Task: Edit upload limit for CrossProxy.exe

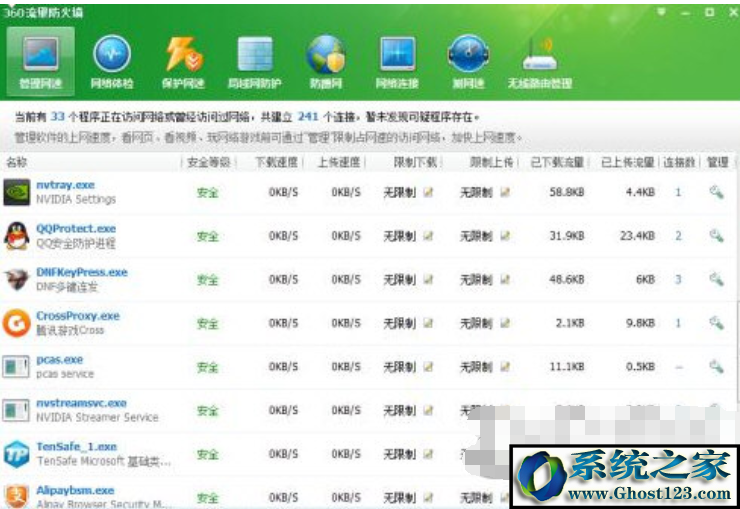Action: point(505,323)
